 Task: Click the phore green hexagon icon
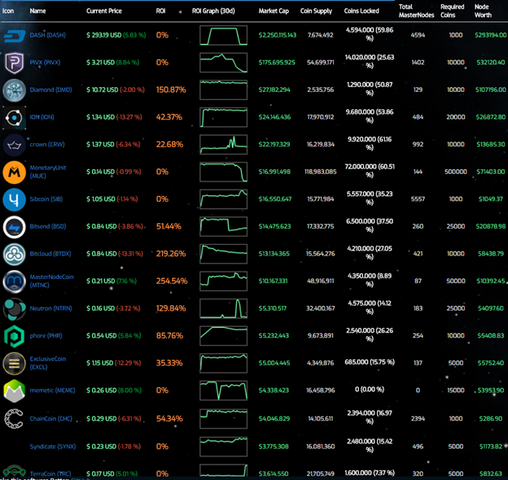(14, 336)
